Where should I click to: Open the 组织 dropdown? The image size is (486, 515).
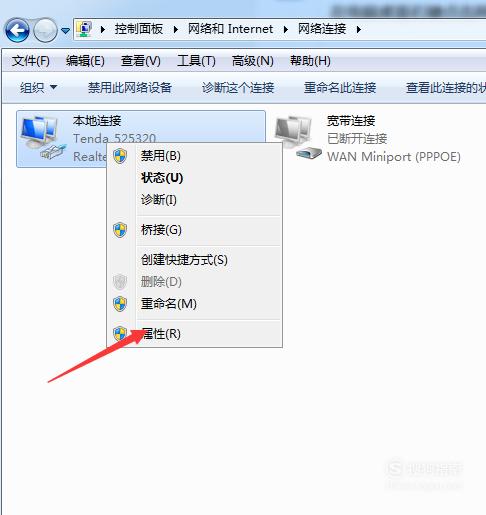coord(38,88)
